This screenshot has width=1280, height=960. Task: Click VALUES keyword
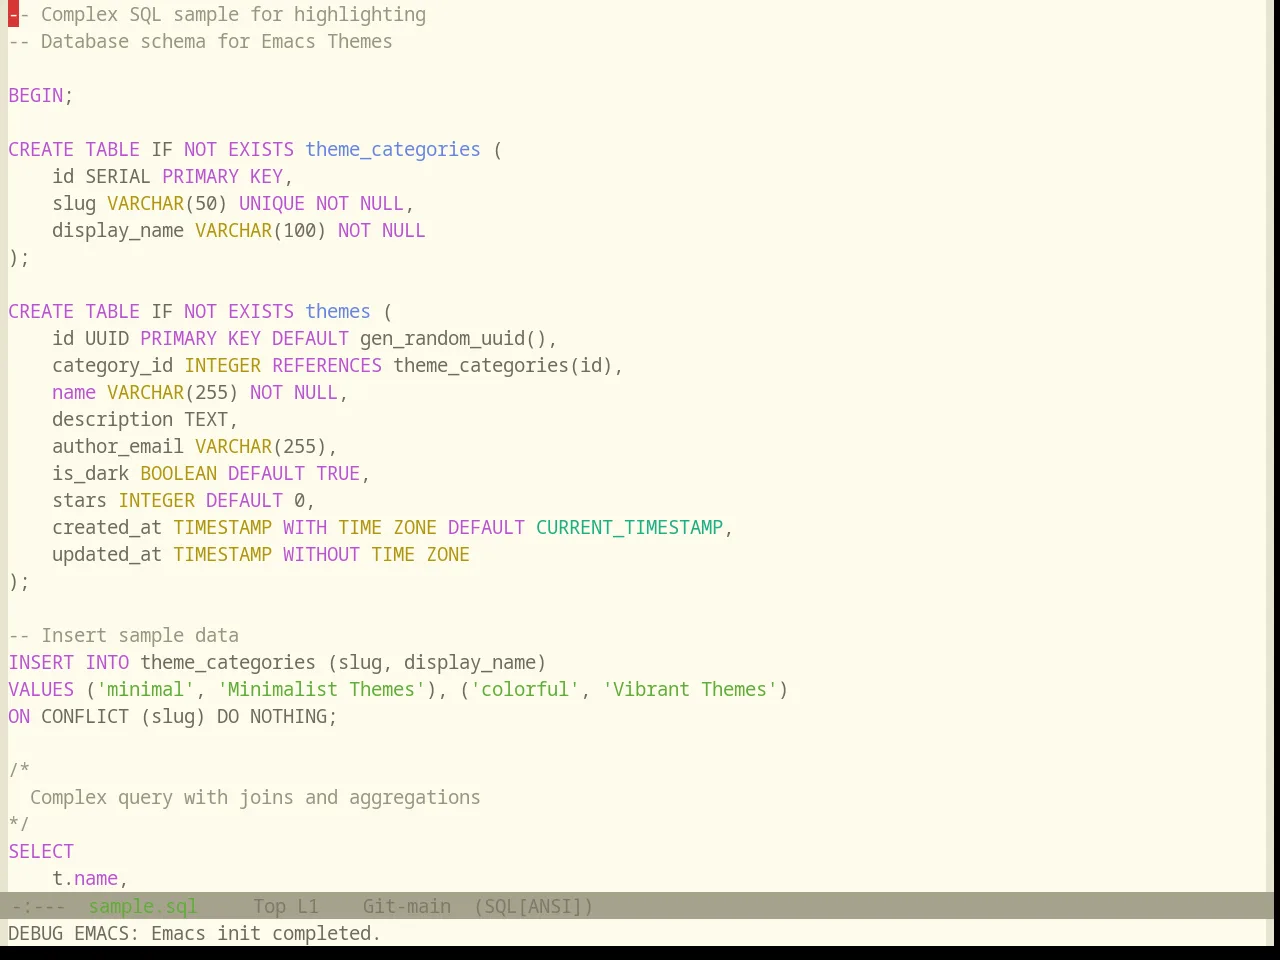pyautogui.click(x=41, y=689)
